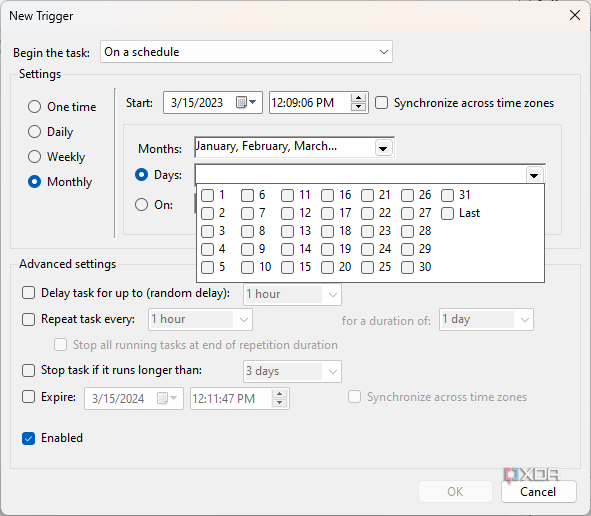Image resolution: width=591 pixels, height=516 pixels.
Task: Check day 18 in the days list
Action: 327,231
